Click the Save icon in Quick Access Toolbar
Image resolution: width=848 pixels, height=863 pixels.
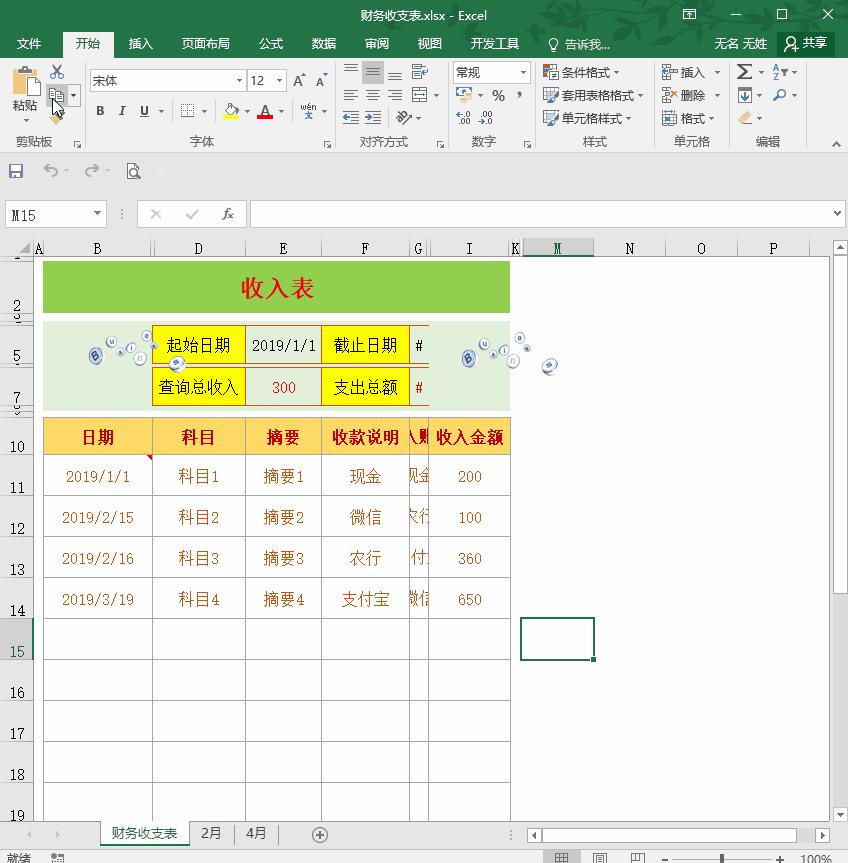pyautogui.click(x=15, y=171)
